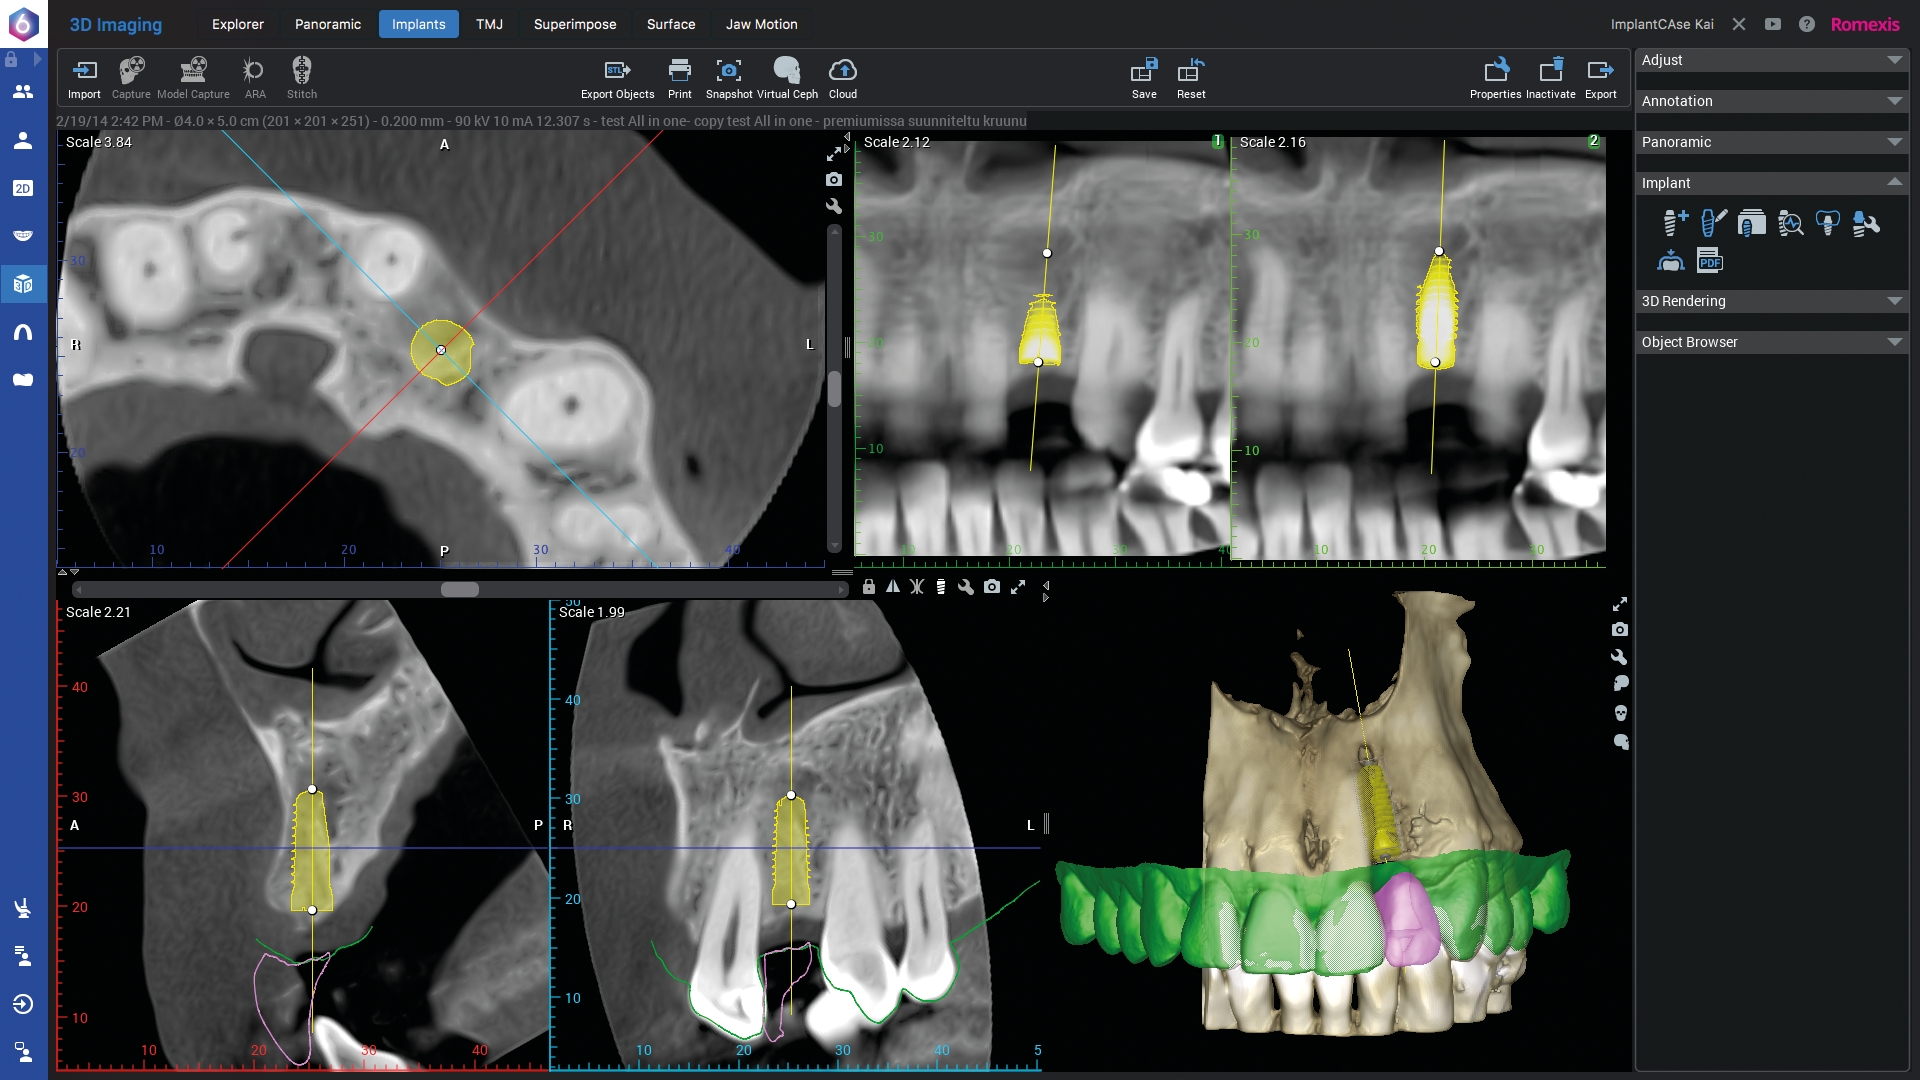The width and height of the screenshot is (1920, 1080).
Task: Generate the implant PDF report
Action: coord(1710,260)
